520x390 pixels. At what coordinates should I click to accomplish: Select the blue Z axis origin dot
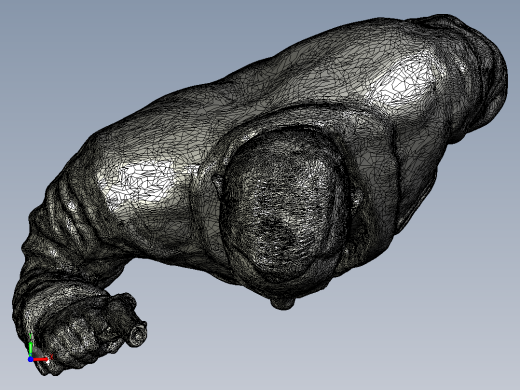tap(30, 359)
